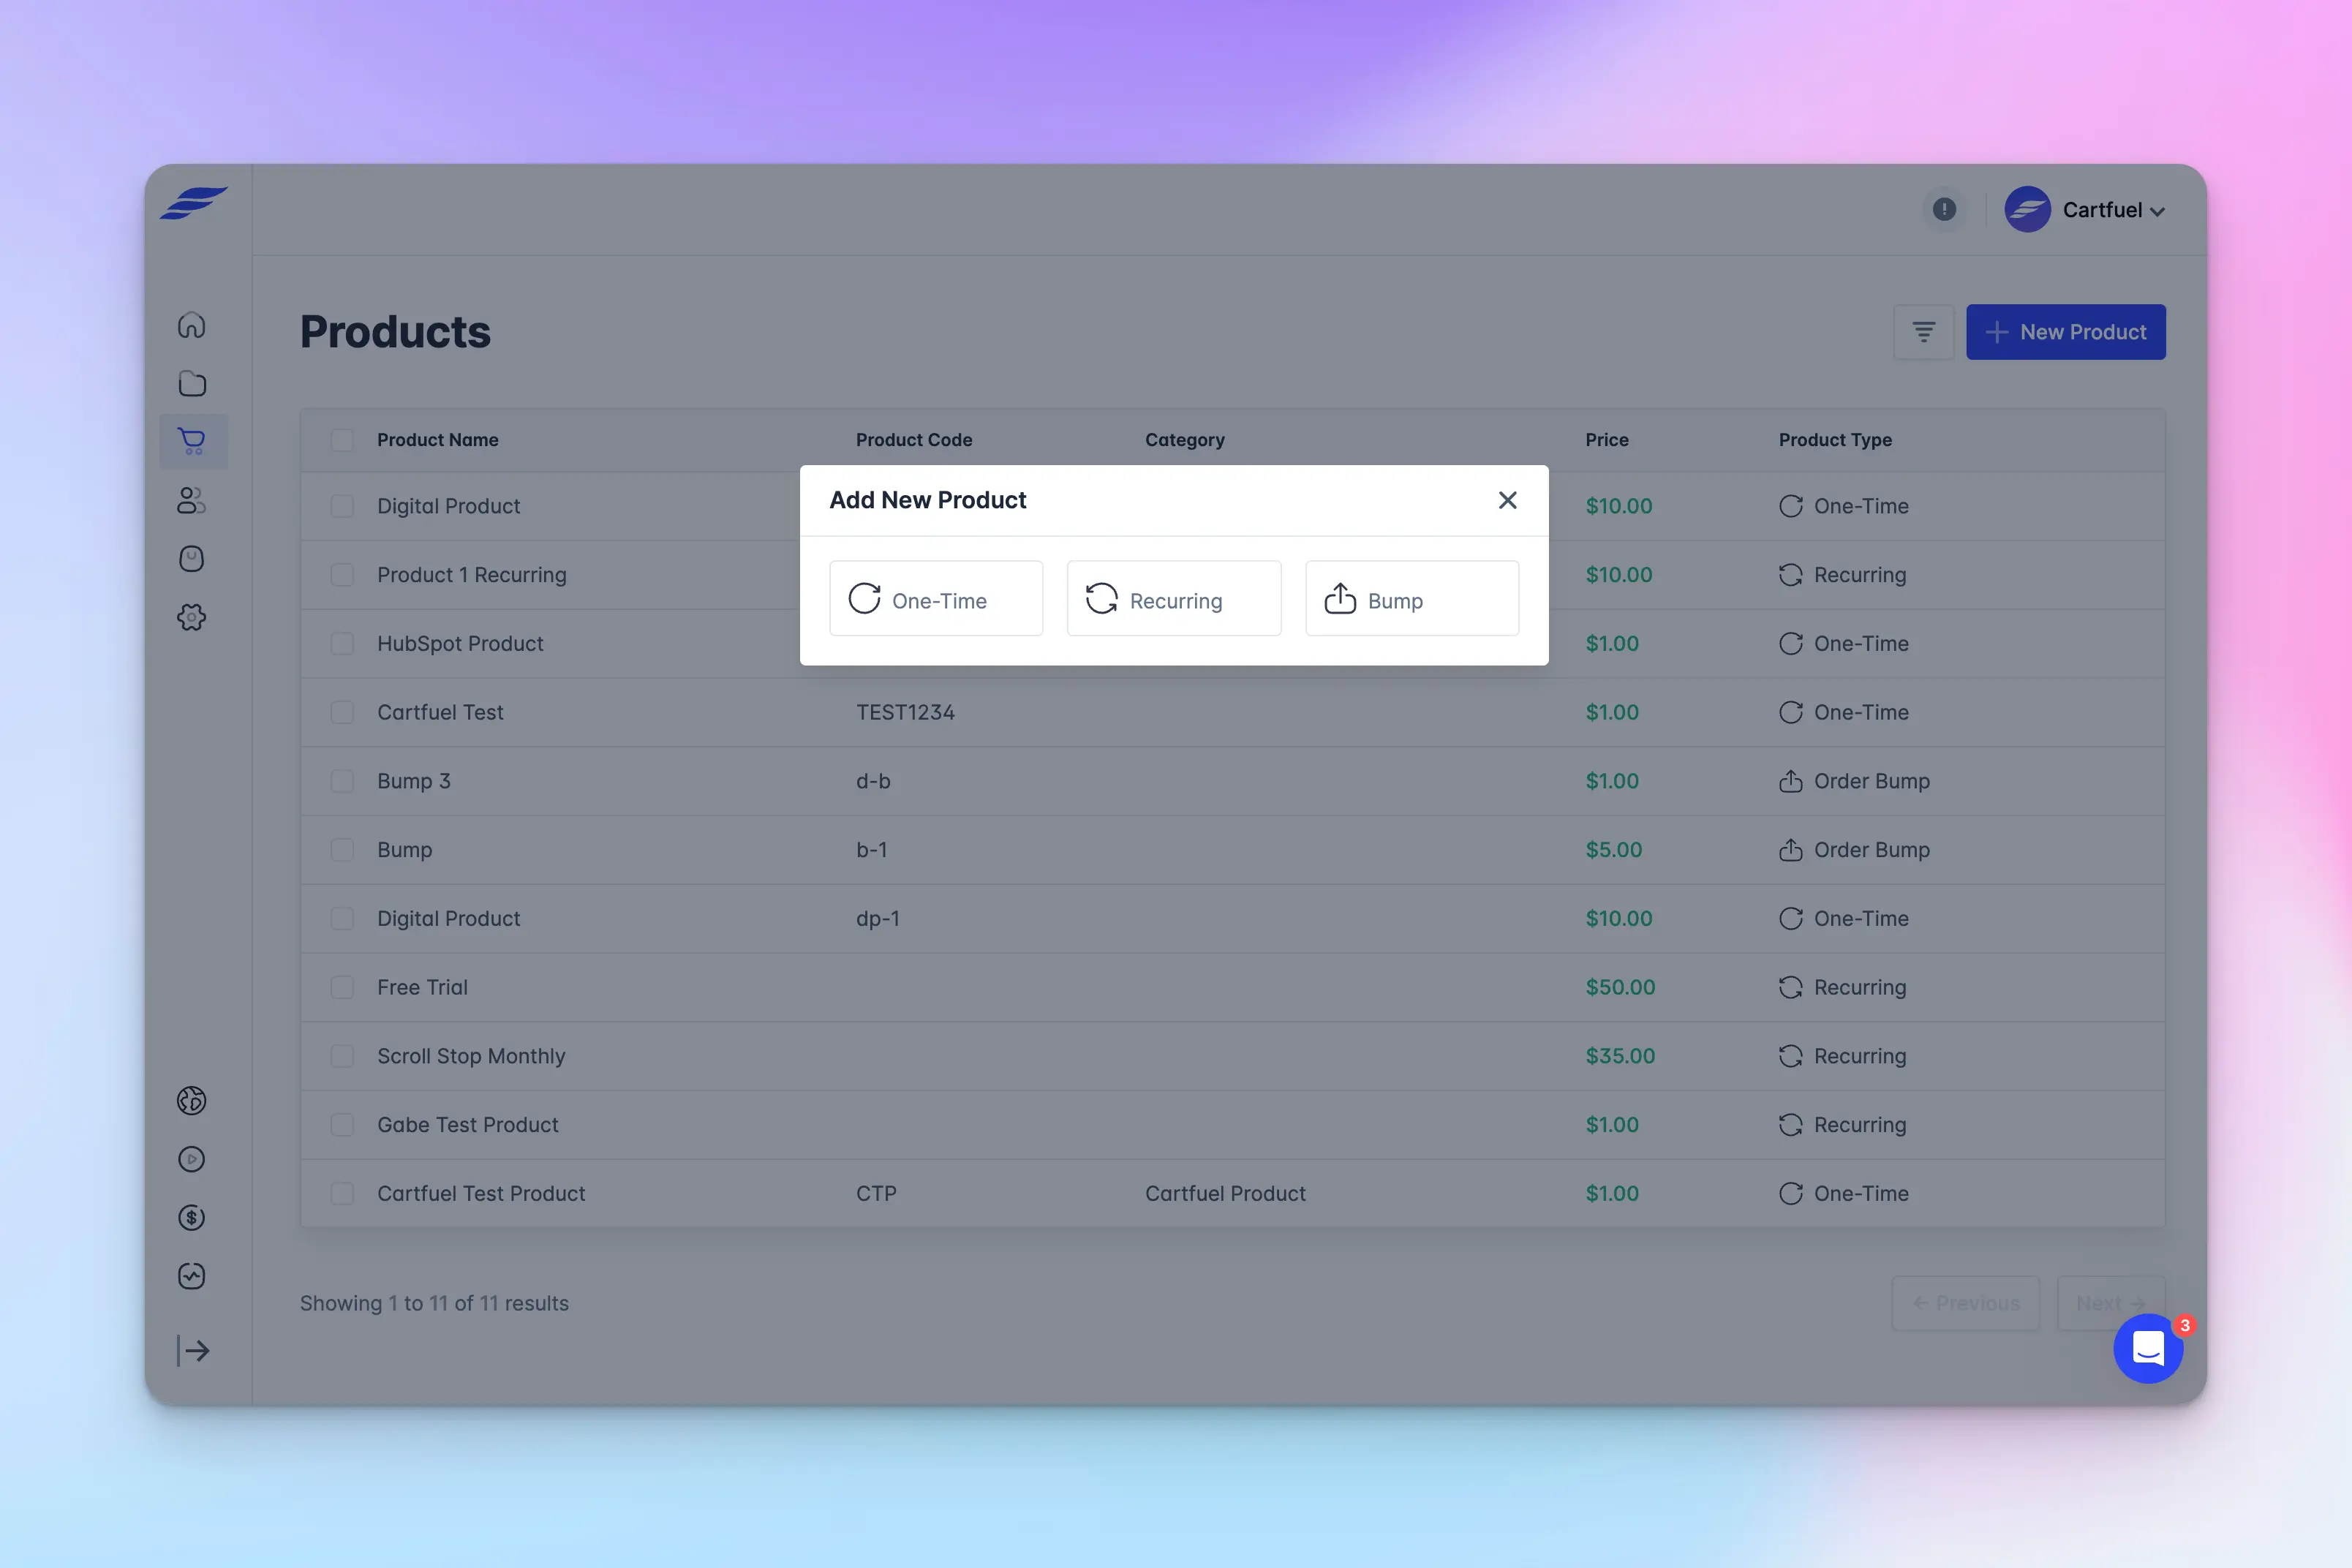This screenshot has height=1568, width=2352.
Task: Click the New Product button
Action: (2066, 332)
